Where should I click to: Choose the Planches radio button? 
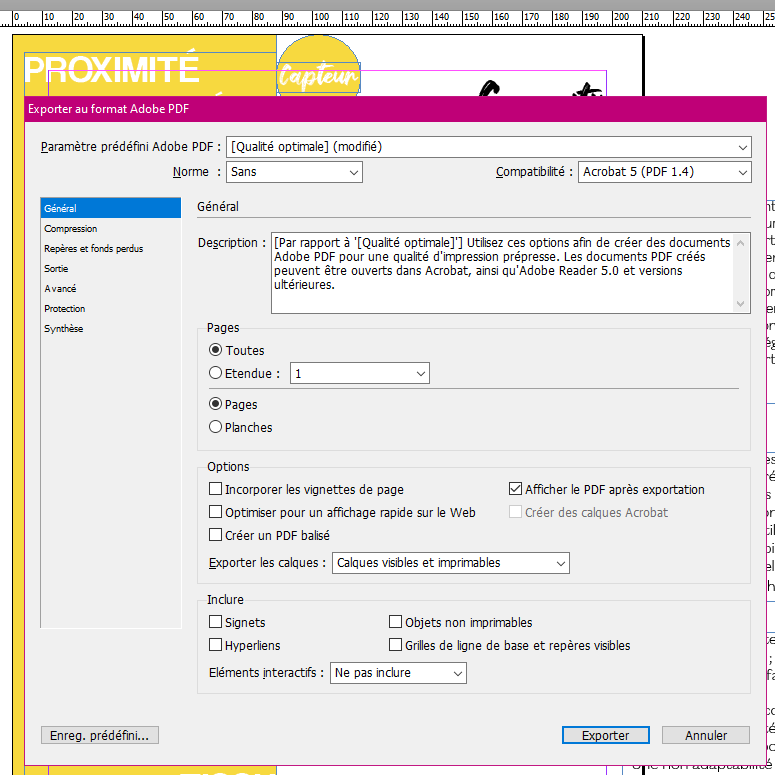(215, 427)
